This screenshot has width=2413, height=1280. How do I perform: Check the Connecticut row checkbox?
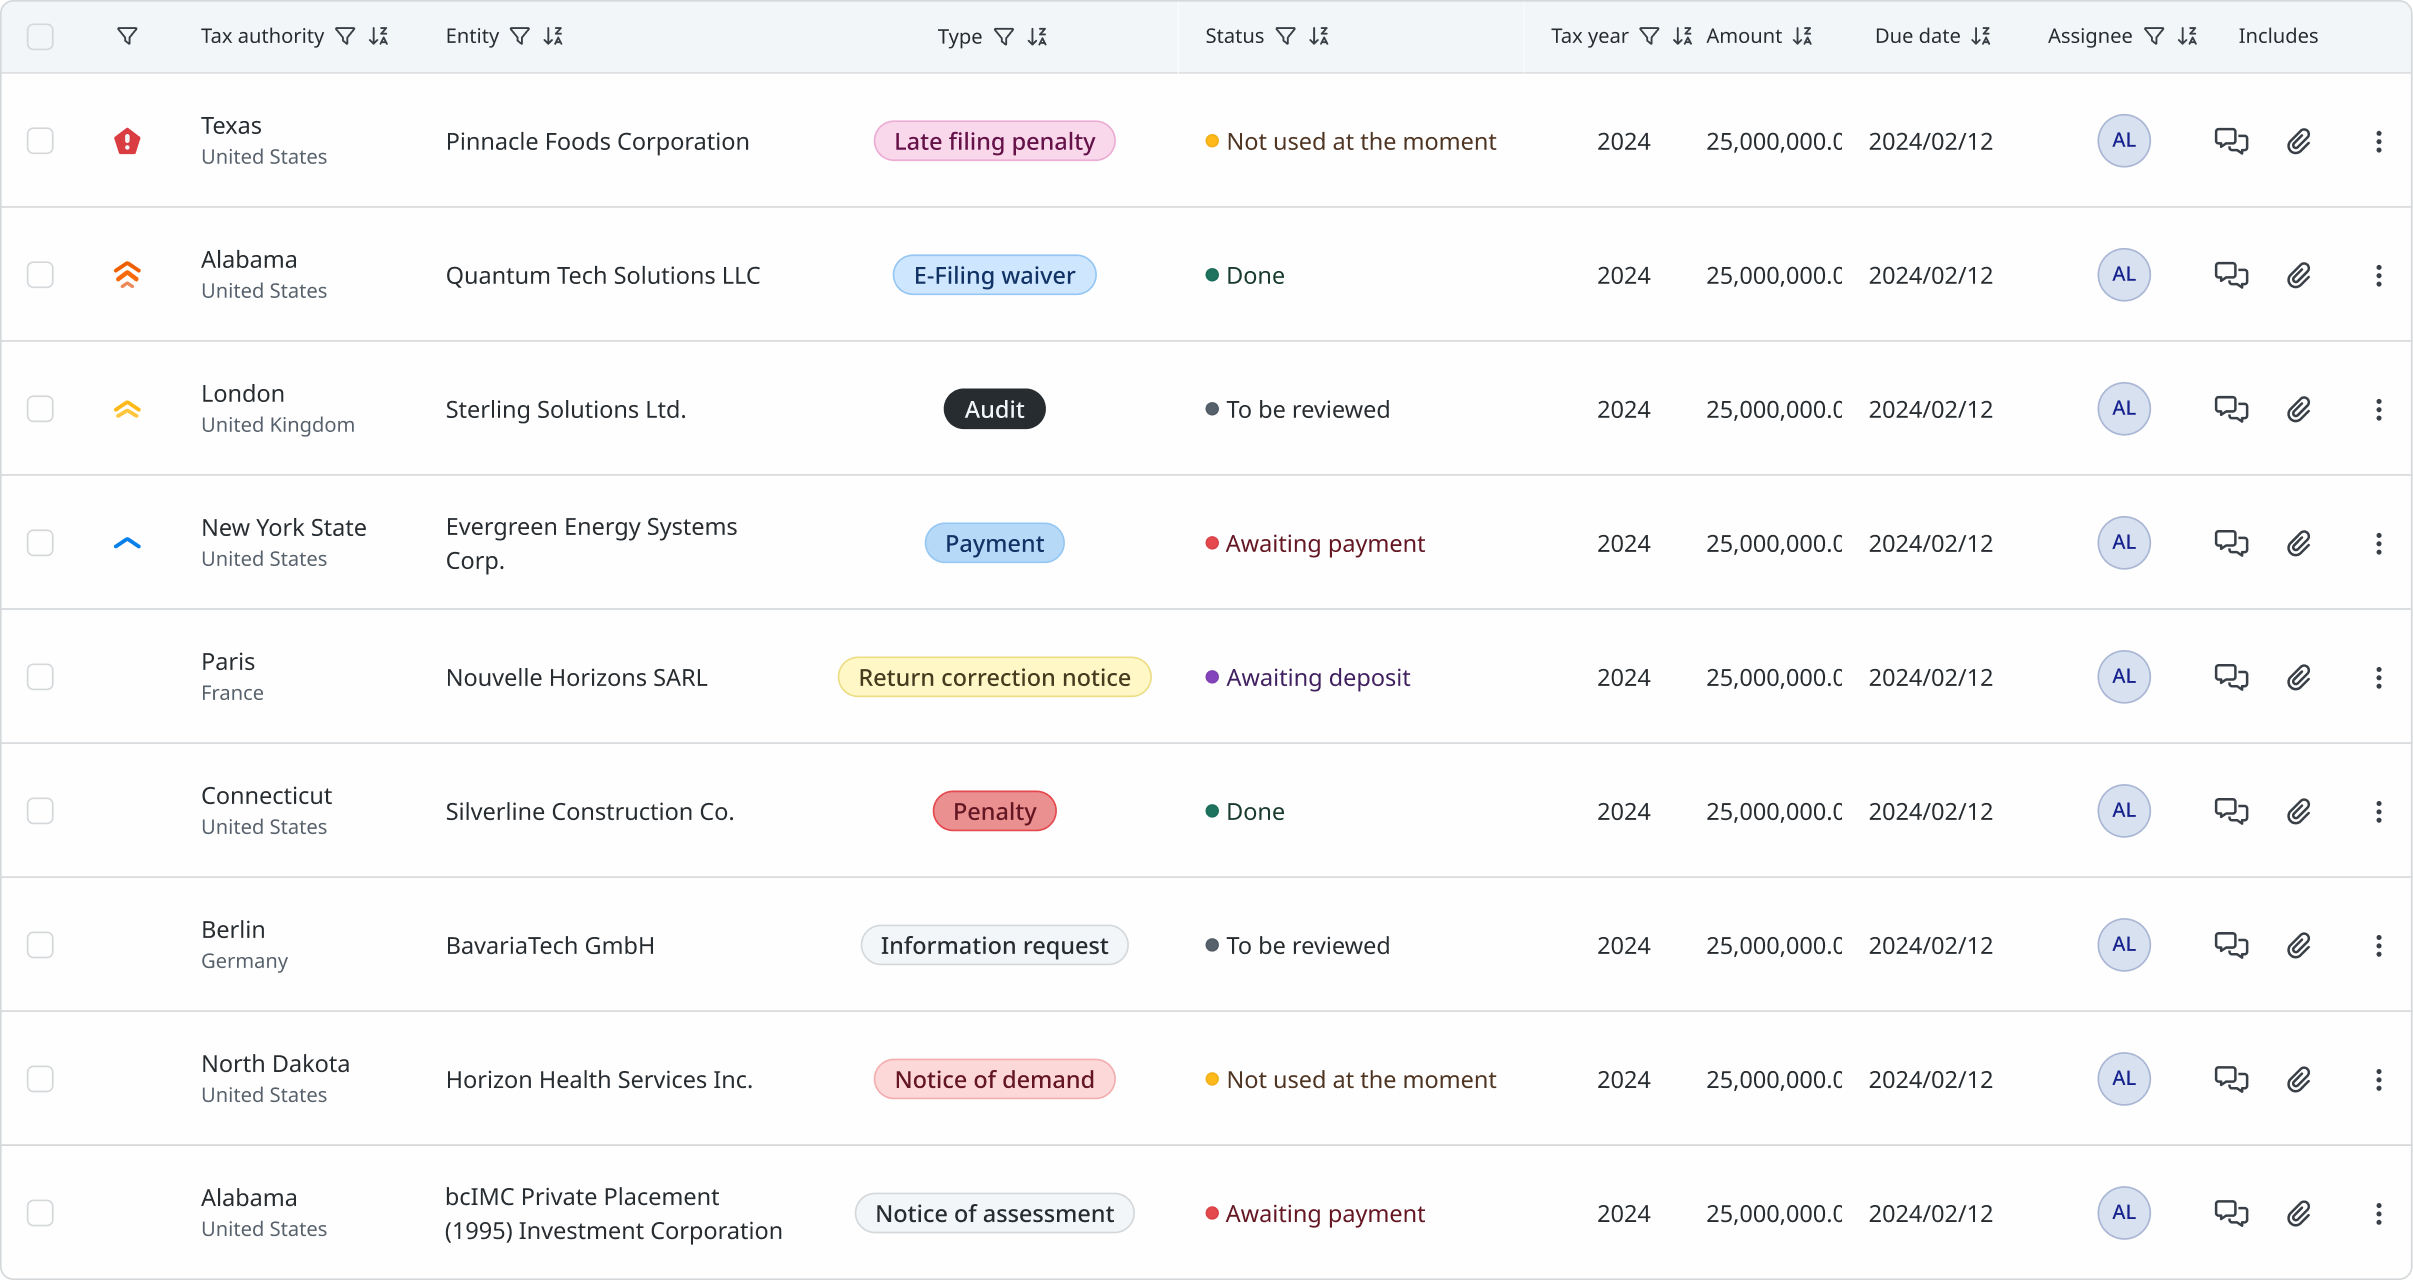tap(40, 811)
